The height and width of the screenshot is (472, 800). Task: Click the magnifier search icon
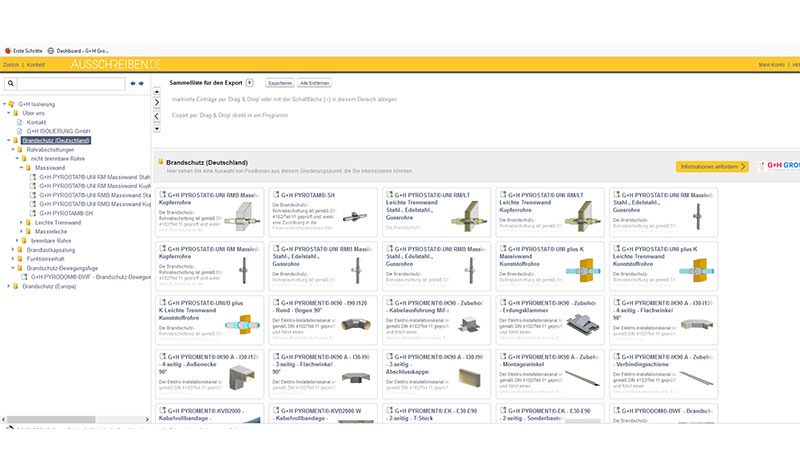(11, 83)
